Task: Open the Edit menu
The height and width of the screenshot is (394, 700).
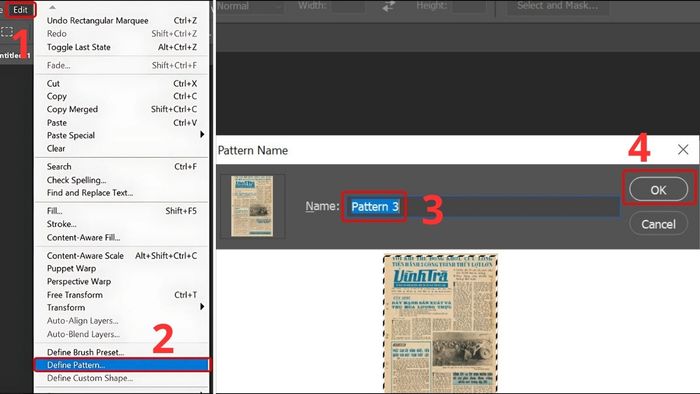Action: coord(20,9)
